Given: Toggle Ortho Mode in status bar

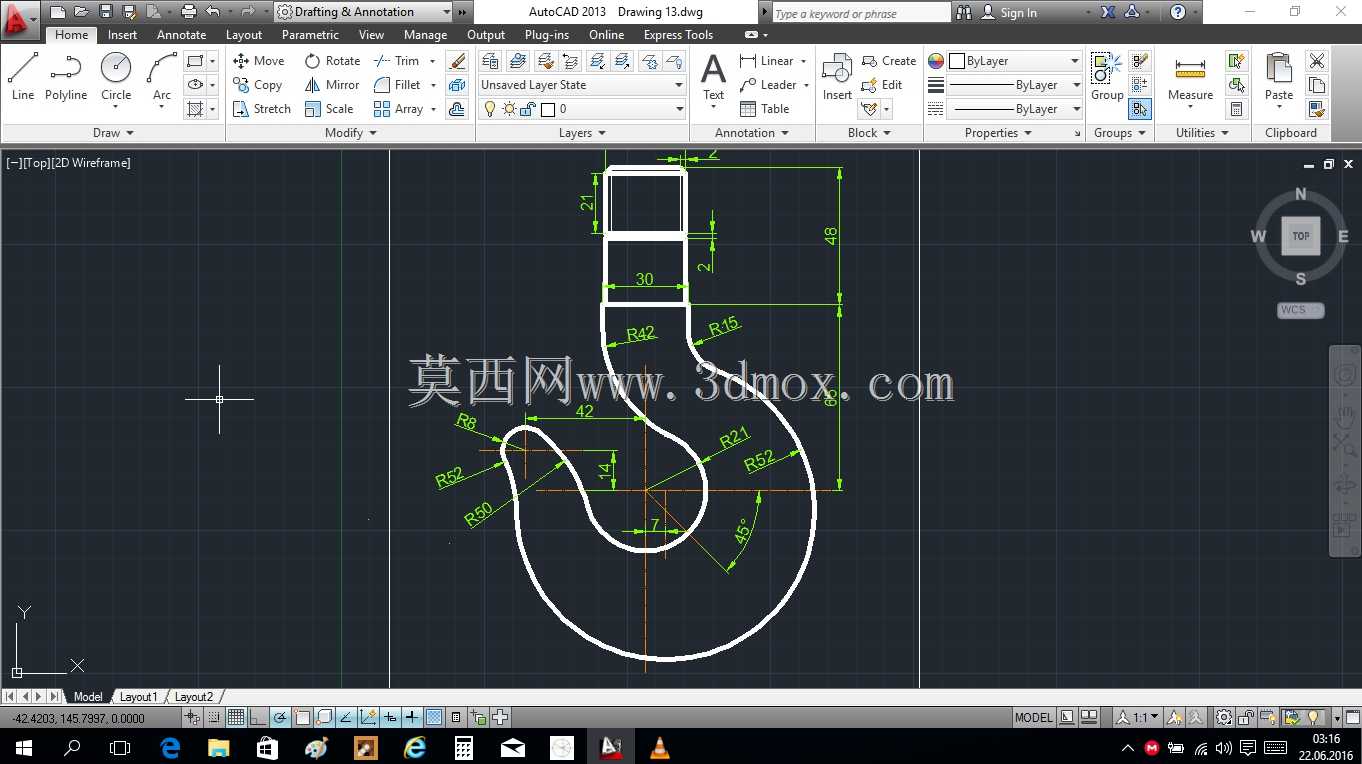Looking at the screenshot, I should click(x=258, y=717).
